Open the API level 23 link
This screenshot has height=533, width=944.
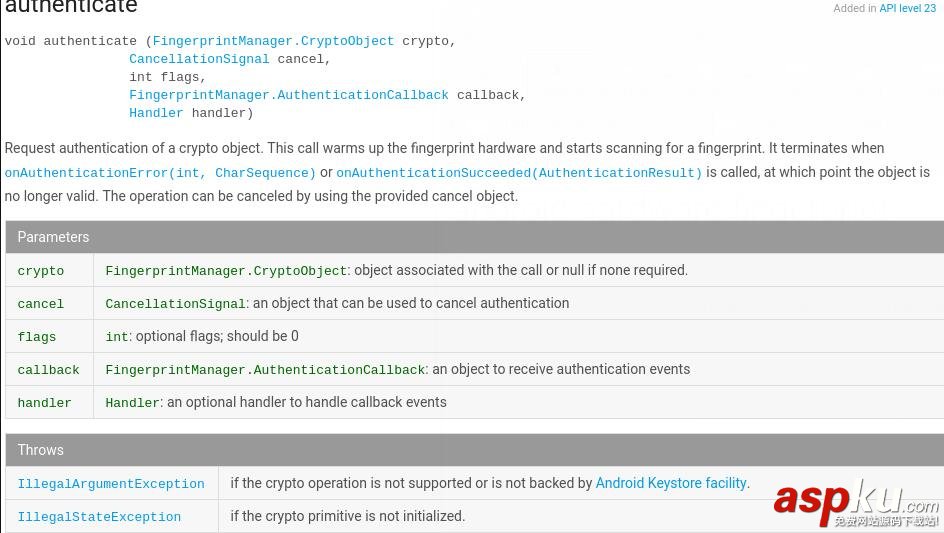(907, 8)
